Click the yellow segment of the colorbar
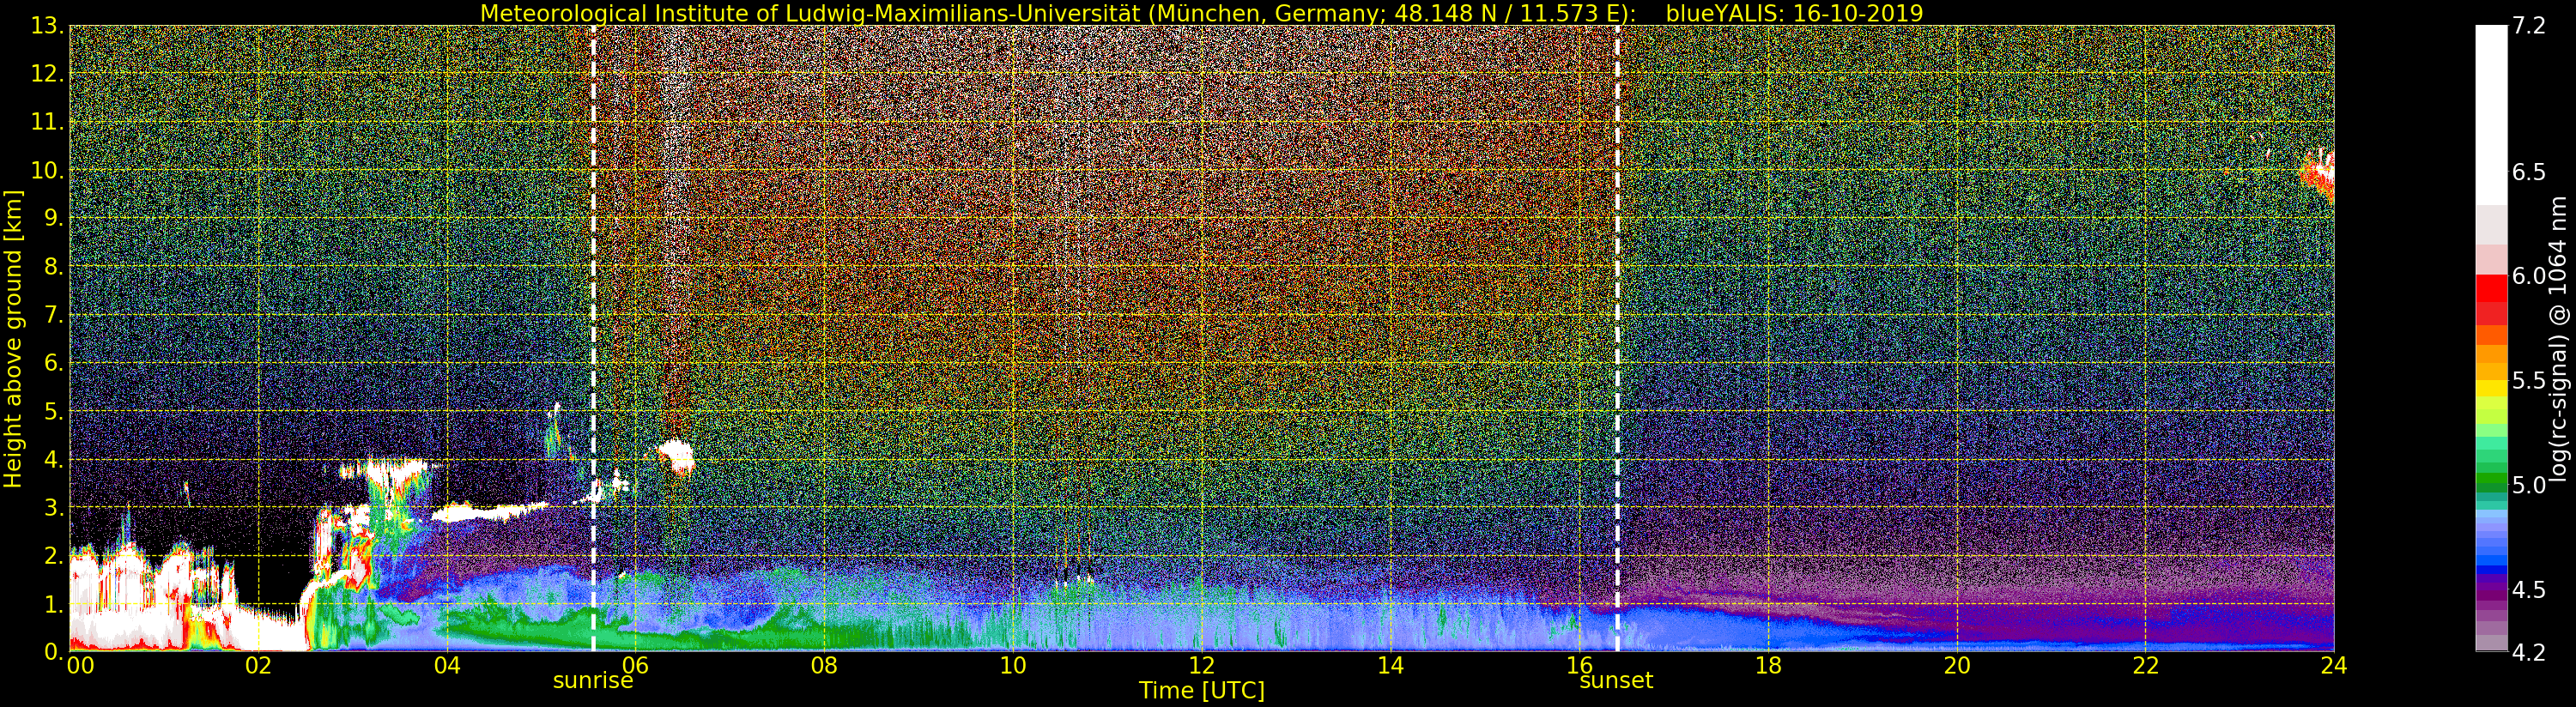2576x707 pixels. [2491, 388]
